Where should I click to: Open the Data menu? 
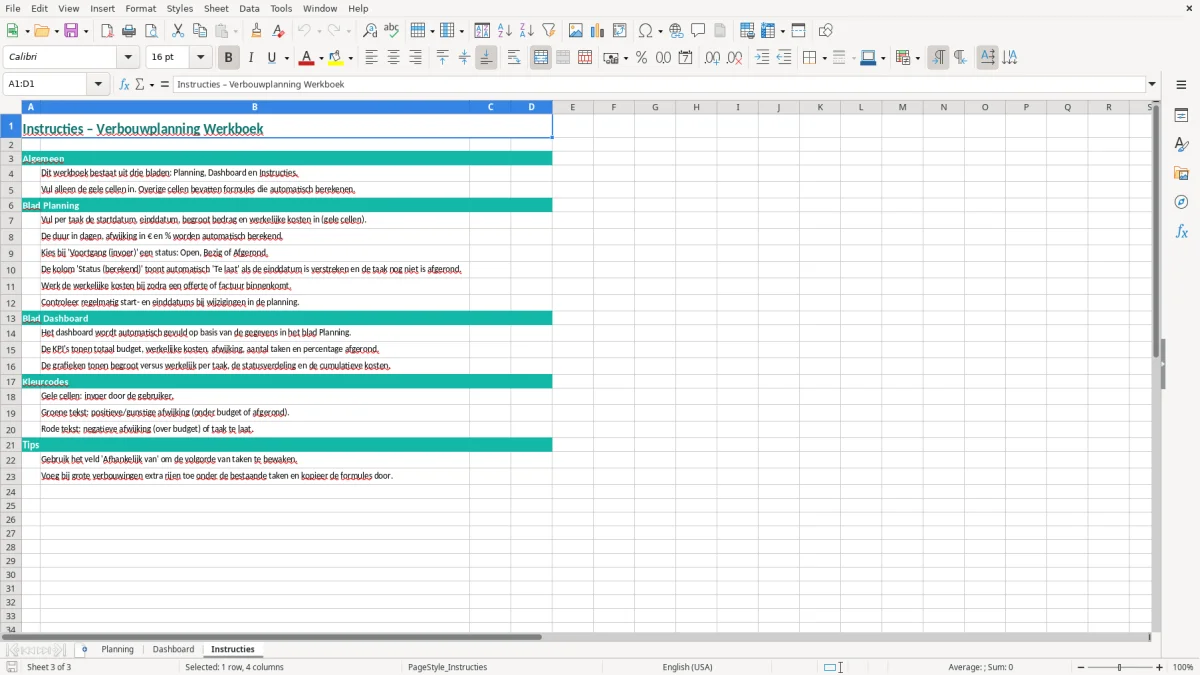[x=249, y=8]
